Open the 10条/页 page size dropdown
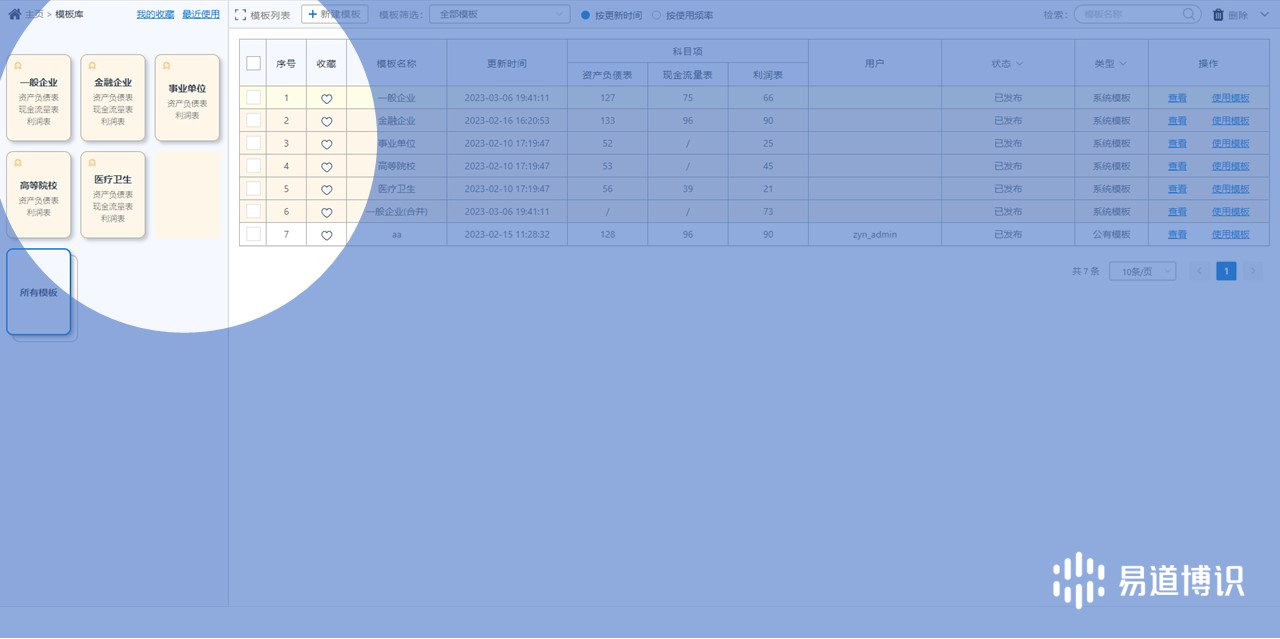1280x639 pixels. coord(1142,271)
